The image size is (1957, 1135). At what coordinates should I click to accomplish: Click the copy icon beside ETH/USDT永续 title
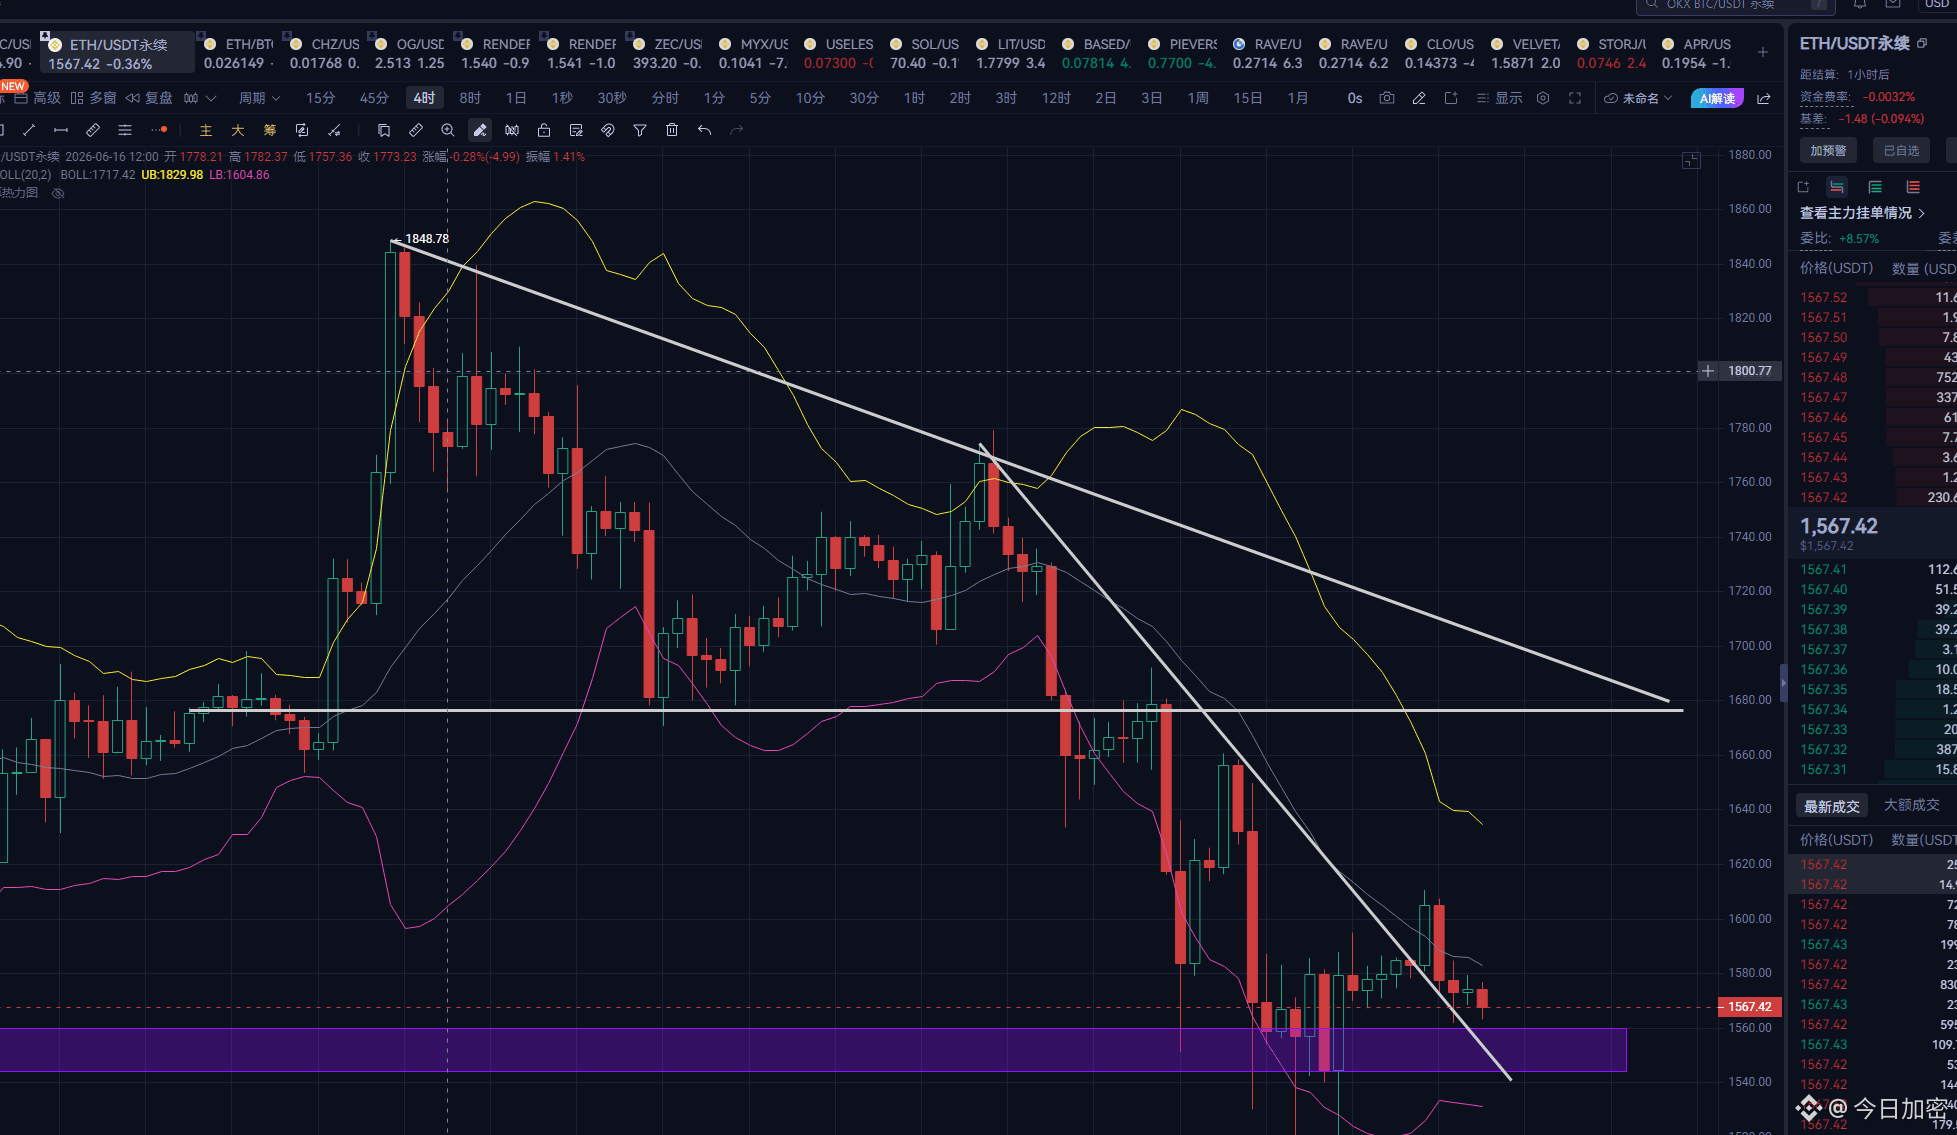(1922, 43)
